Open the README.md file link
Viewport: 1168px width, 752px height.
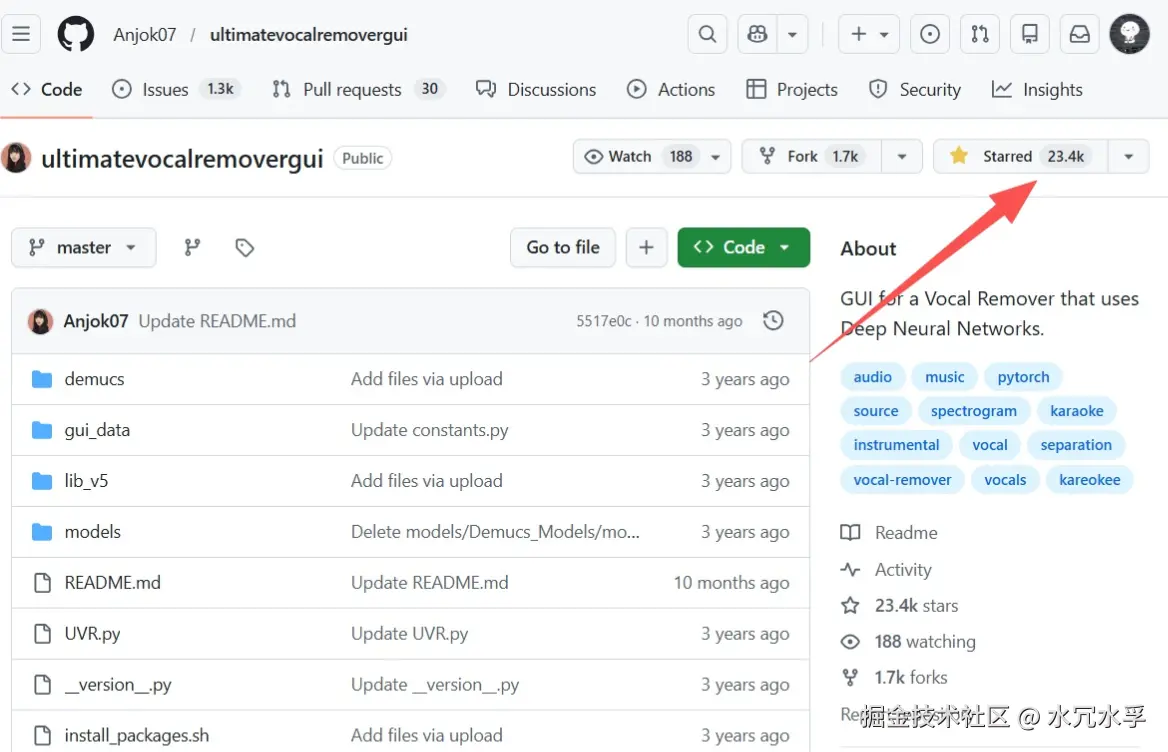[x=112, y=582]
